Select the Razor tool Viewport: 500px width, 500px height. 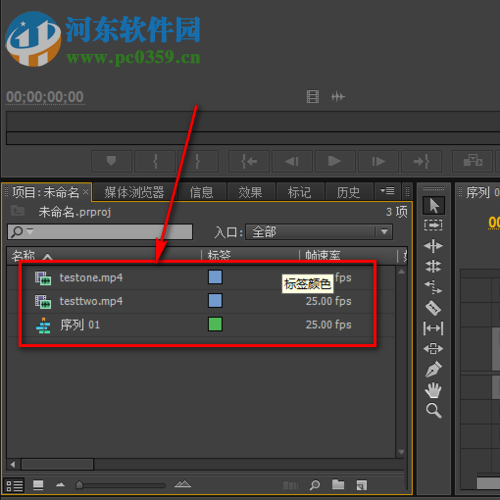pos(433,308)
